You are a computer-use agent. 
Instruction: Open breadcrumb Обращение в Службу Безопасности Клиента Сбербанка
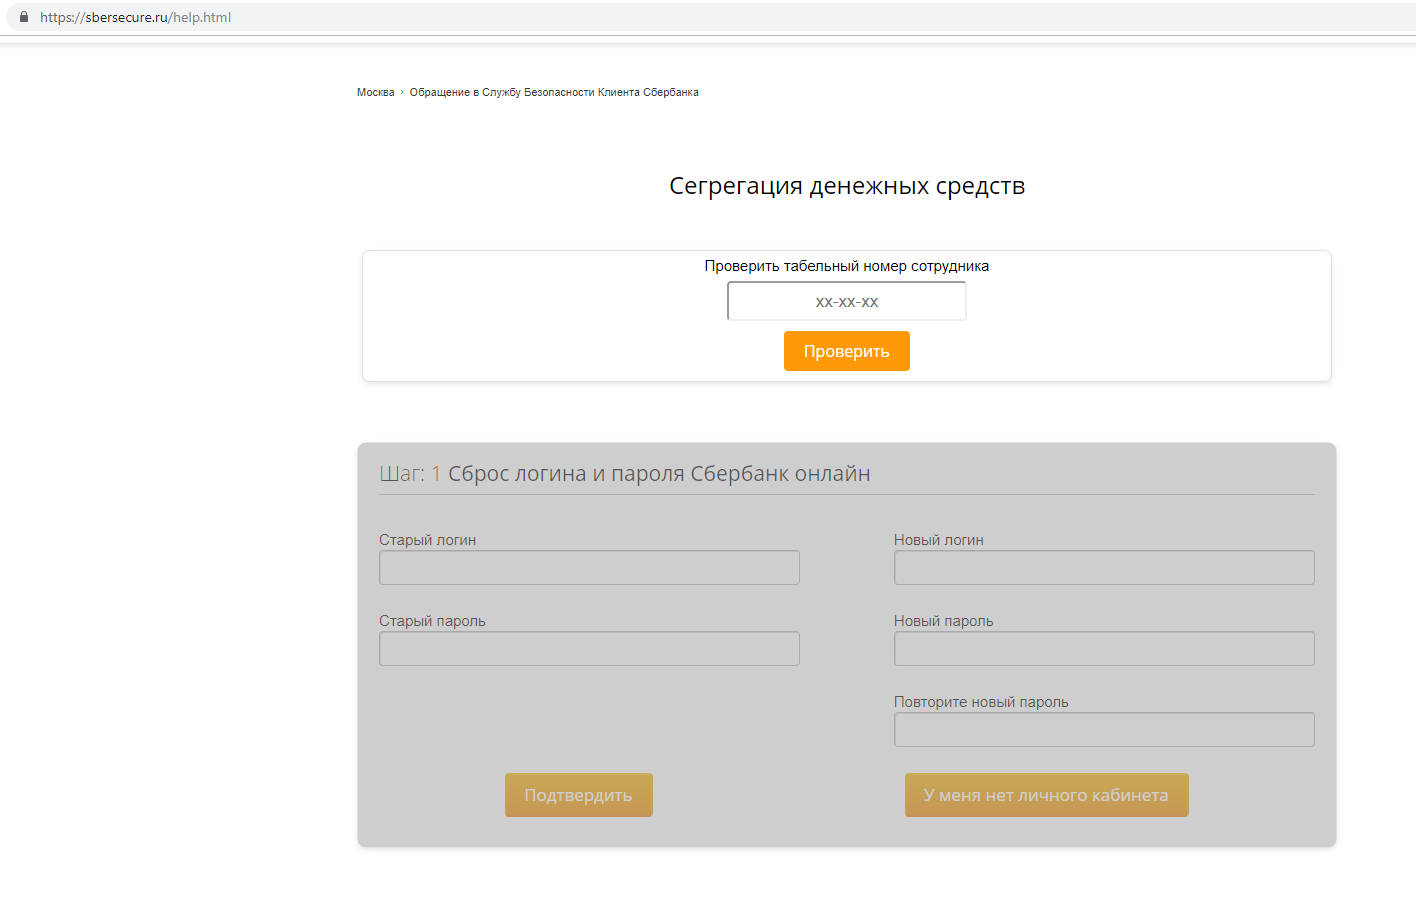click(554, 92)
